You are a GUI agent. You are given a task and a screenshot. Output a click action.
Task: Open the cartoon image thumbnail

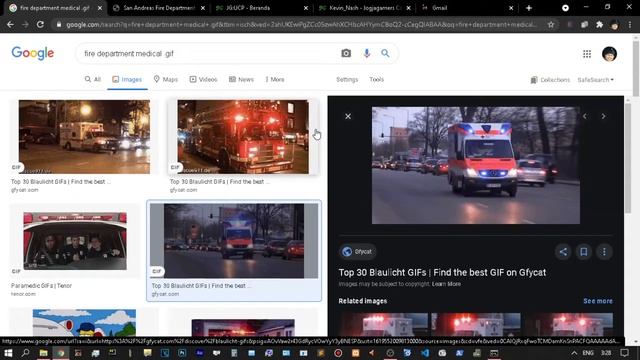pos(84,322)
